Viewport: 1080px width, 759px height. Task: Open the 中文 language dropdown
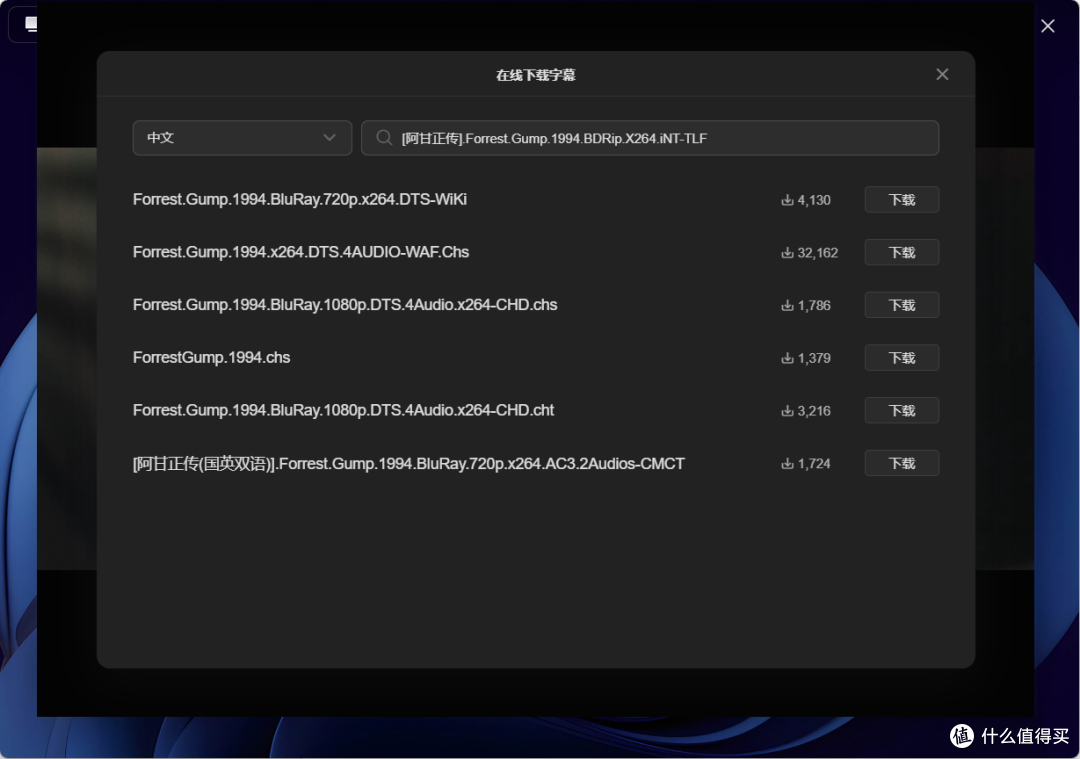242,138
